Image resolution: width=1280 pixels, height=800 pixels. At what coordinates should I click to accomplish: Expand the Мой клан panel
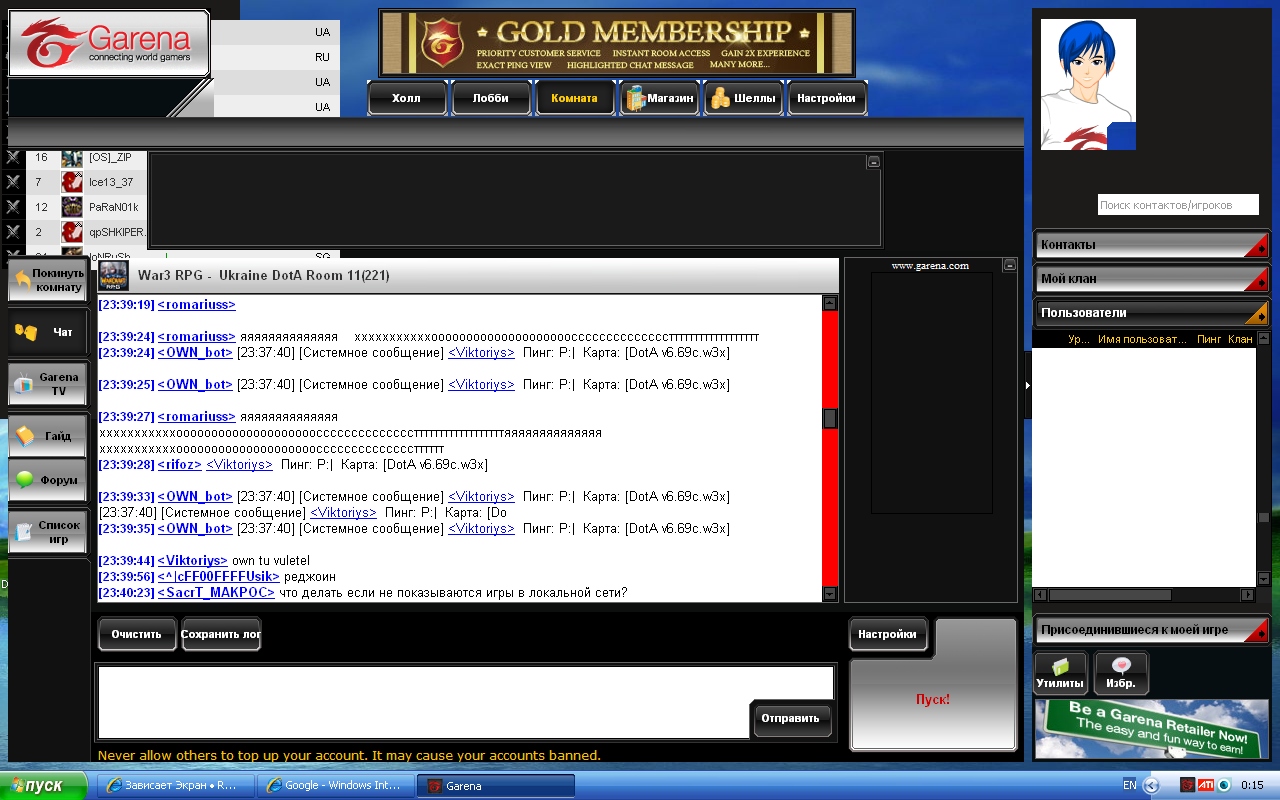(1151, 279)
